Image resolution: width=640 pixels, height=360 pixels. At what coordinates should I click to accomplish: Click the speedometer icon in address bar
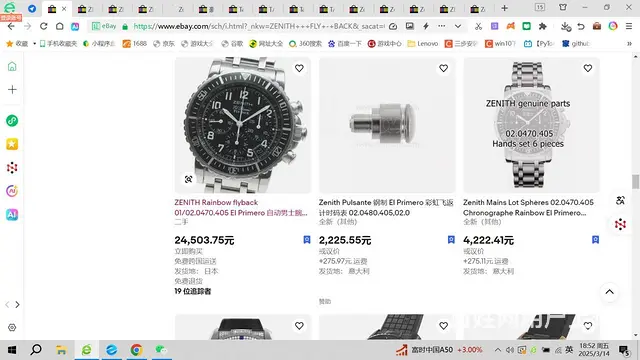click(x=393, y=26)
